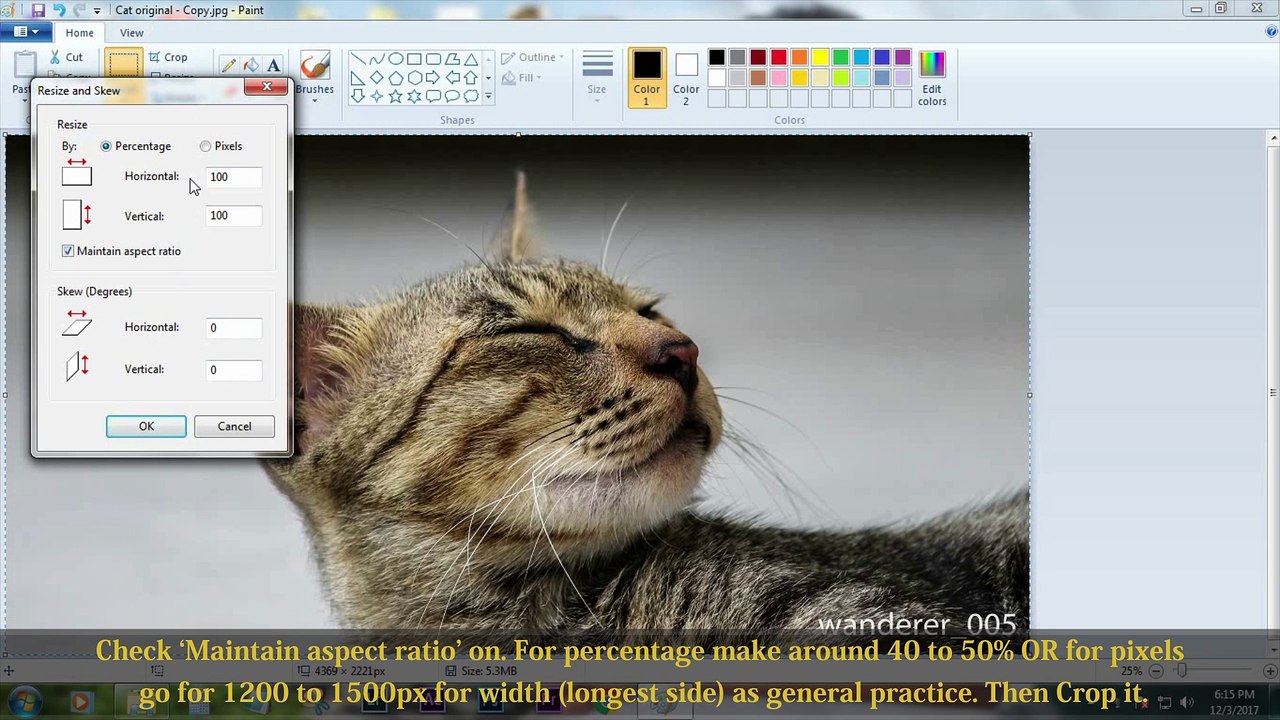Click the Skew Vertical degrees field
The image size is (1280, 720).
pos(234,370)
